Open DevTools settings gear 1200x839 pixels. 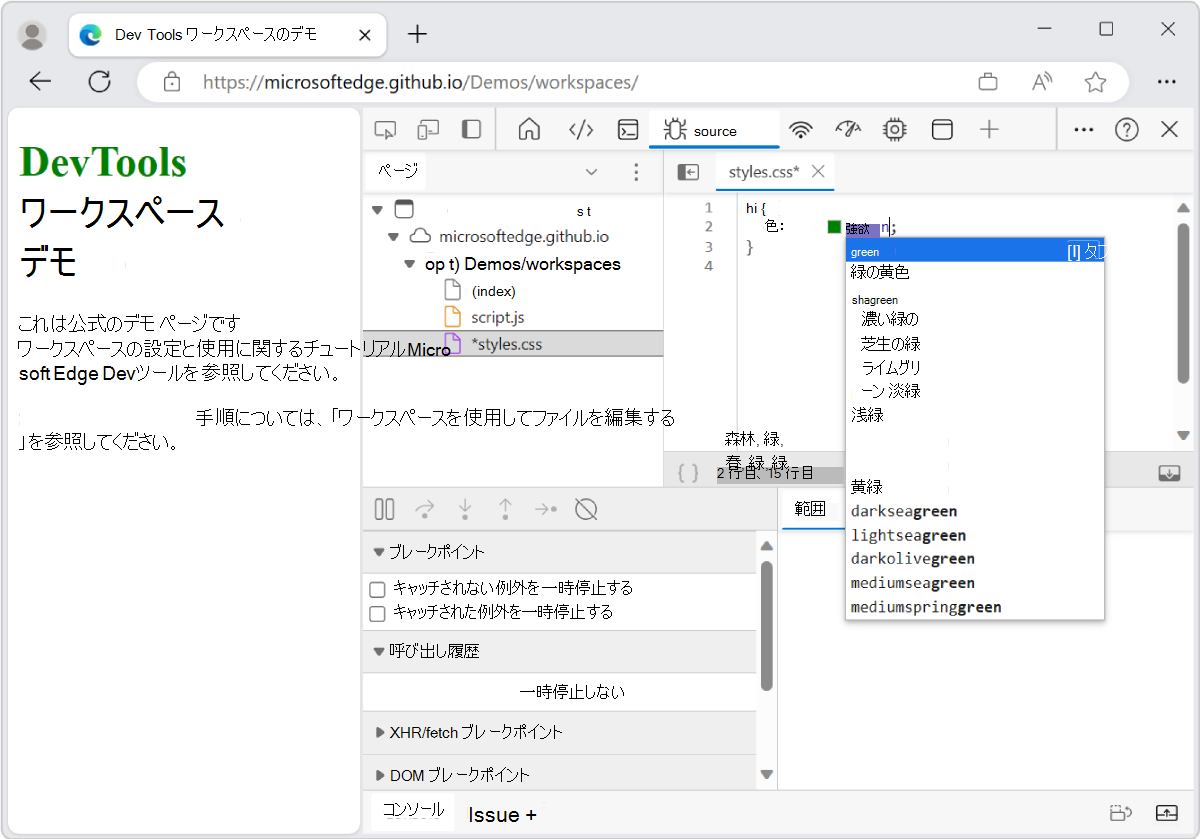point(893,129)
